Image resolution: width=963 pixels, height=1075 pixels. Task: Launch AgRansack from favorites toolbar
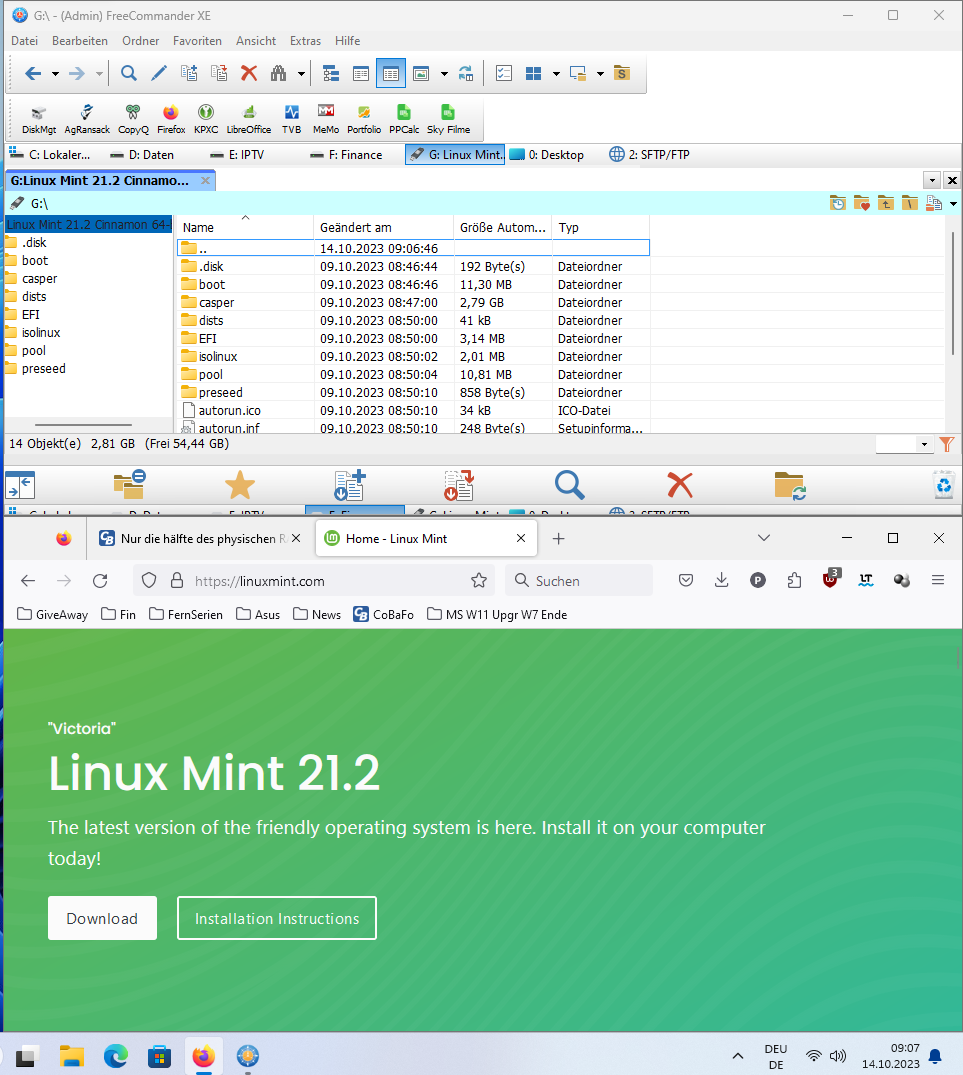(x=87, y=119)
